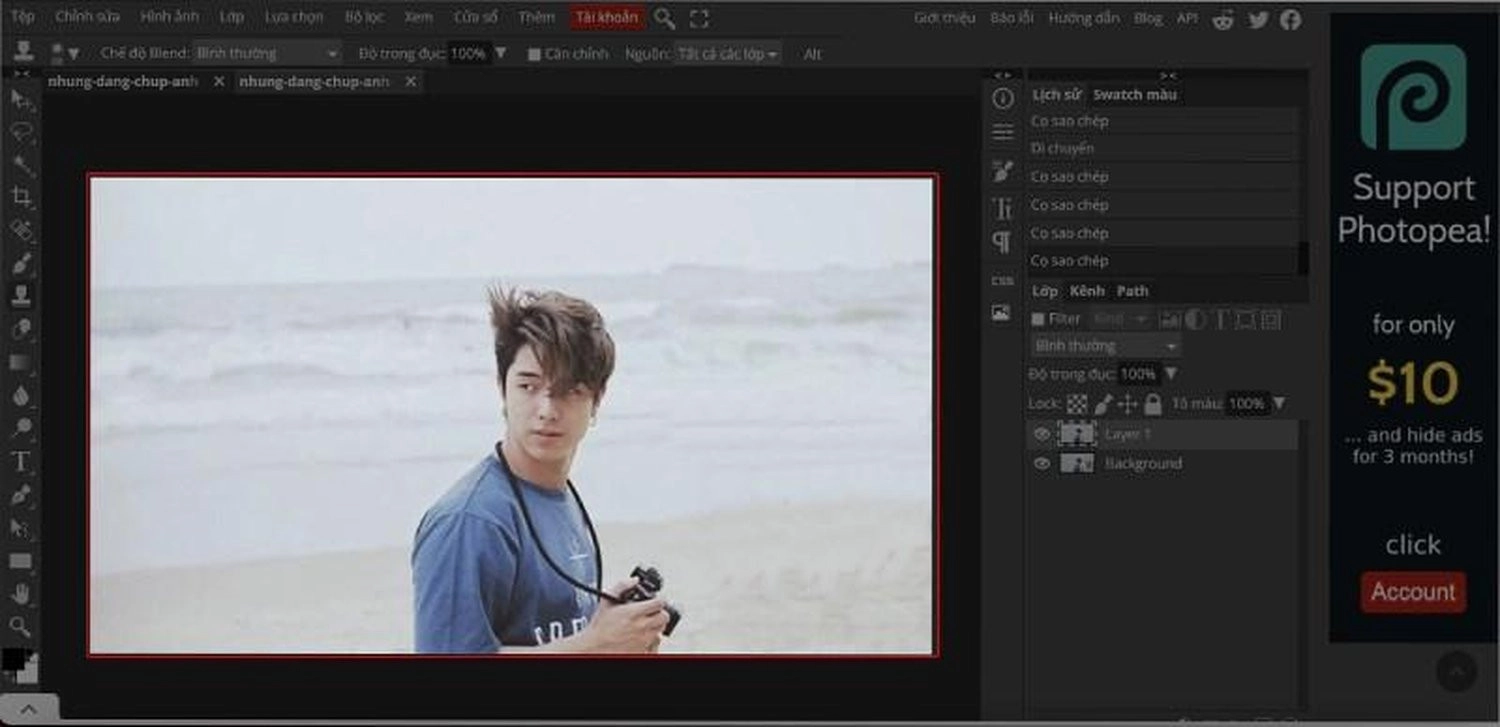Select the Blur droplet tool
The image size is (1500, 727).
tap(21, 395)
